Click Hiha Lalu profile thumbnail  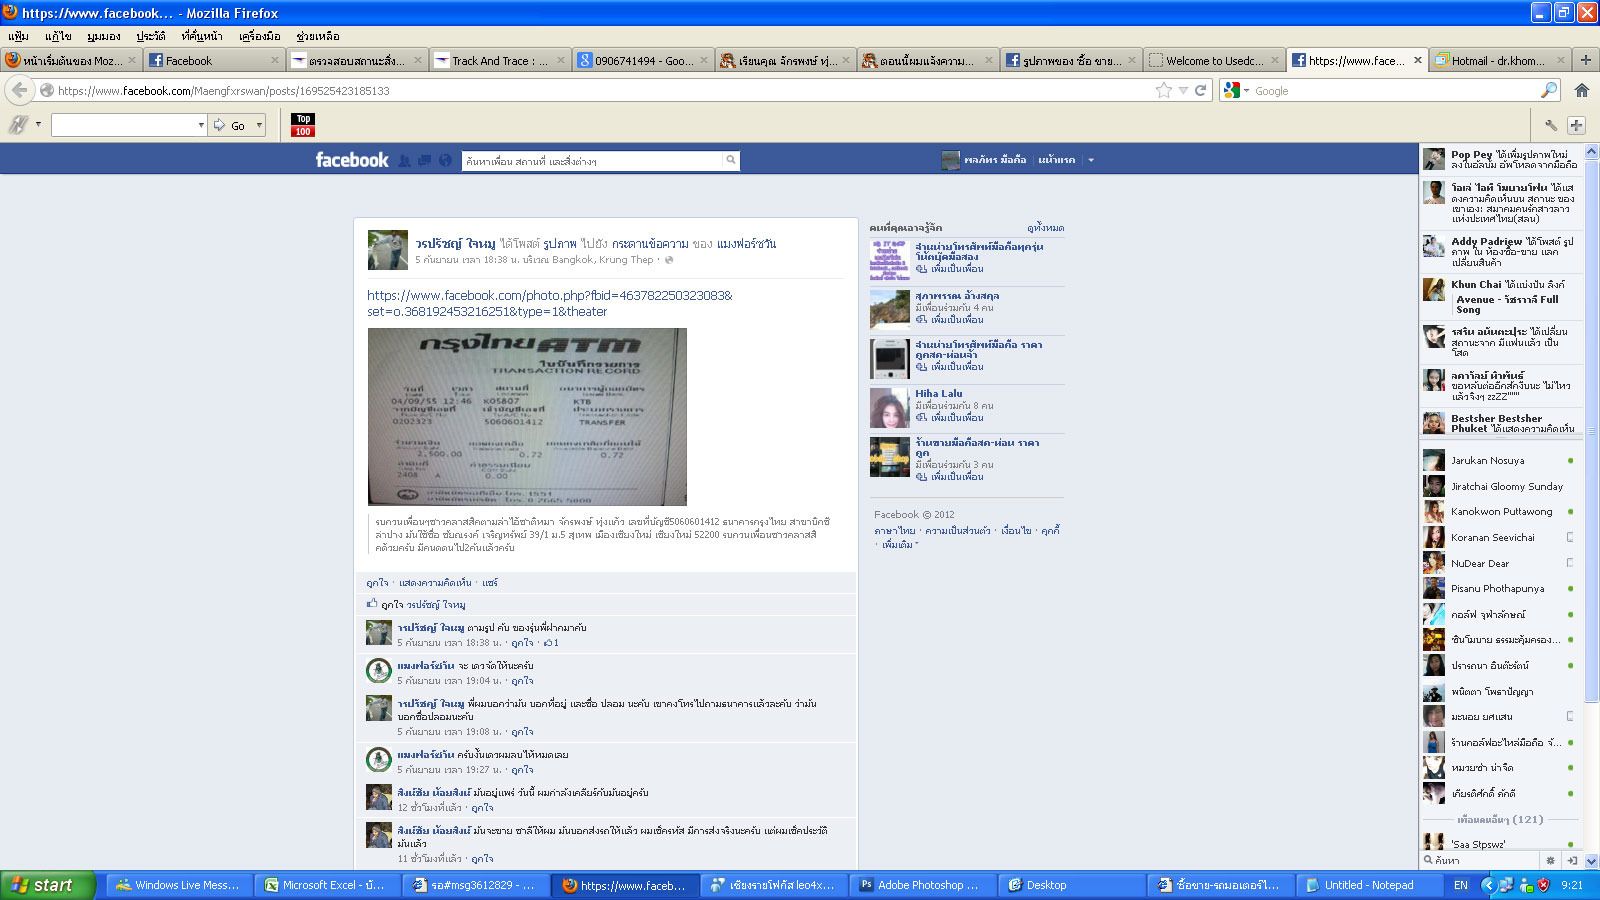coord(890,408)
